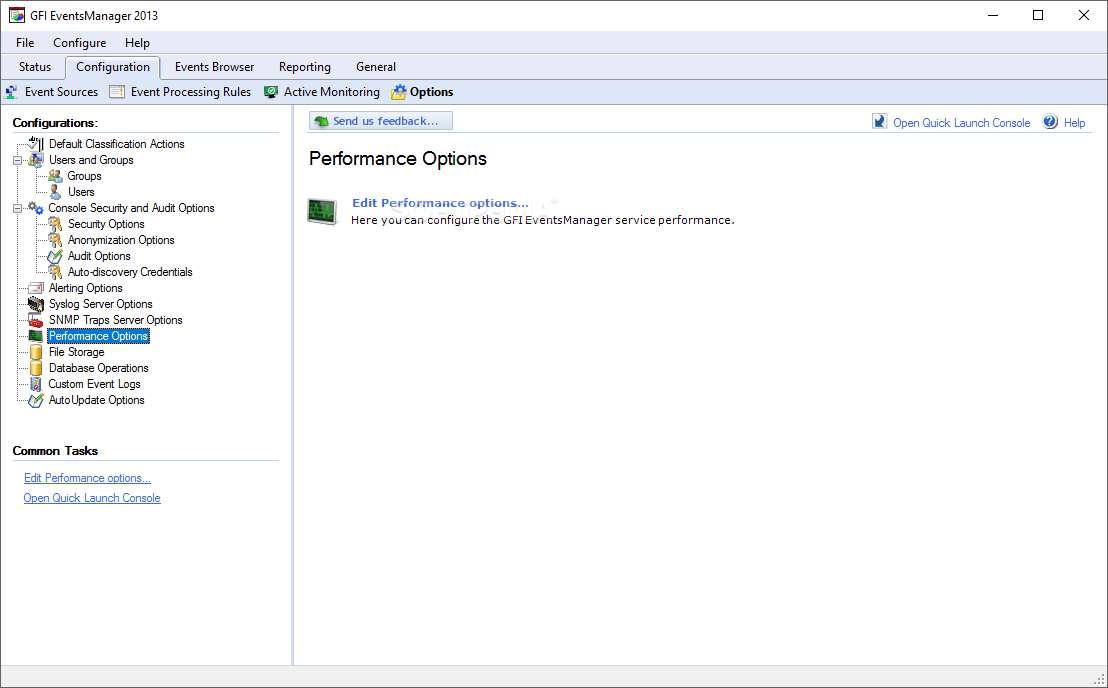Click the GFI EventsManager title bar app icon
This screenshot has width=1108, height=688.
click(x=16, y=15)
